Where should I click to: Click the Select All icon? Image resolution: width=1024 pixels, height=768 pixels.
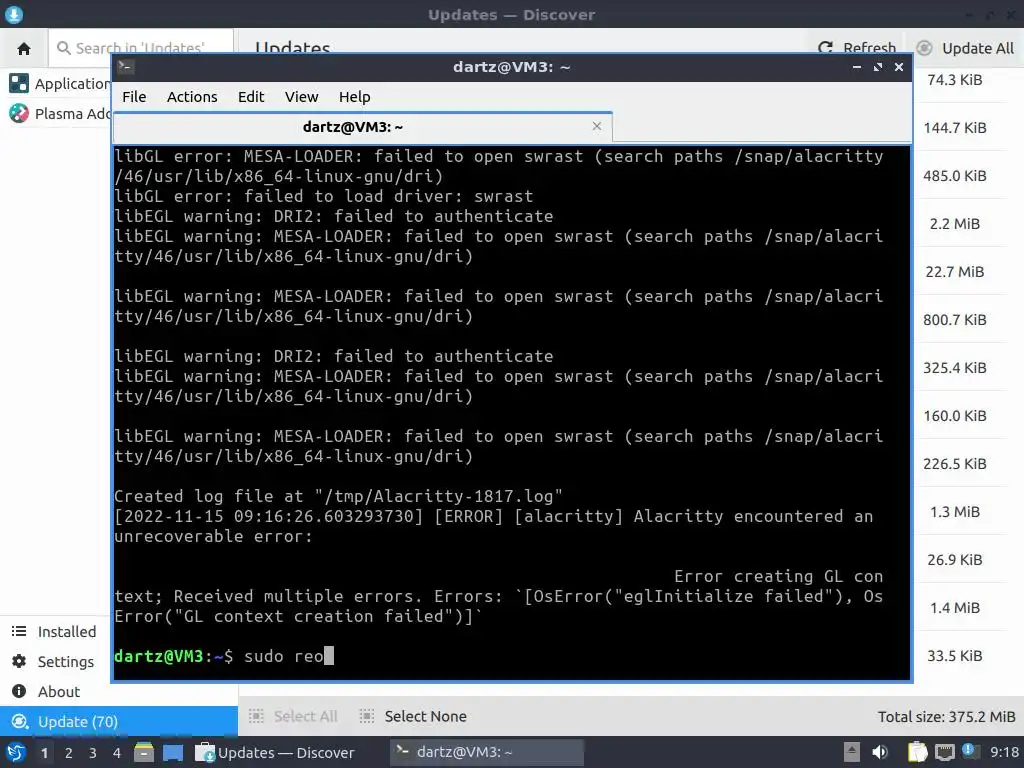click(256, 716)
